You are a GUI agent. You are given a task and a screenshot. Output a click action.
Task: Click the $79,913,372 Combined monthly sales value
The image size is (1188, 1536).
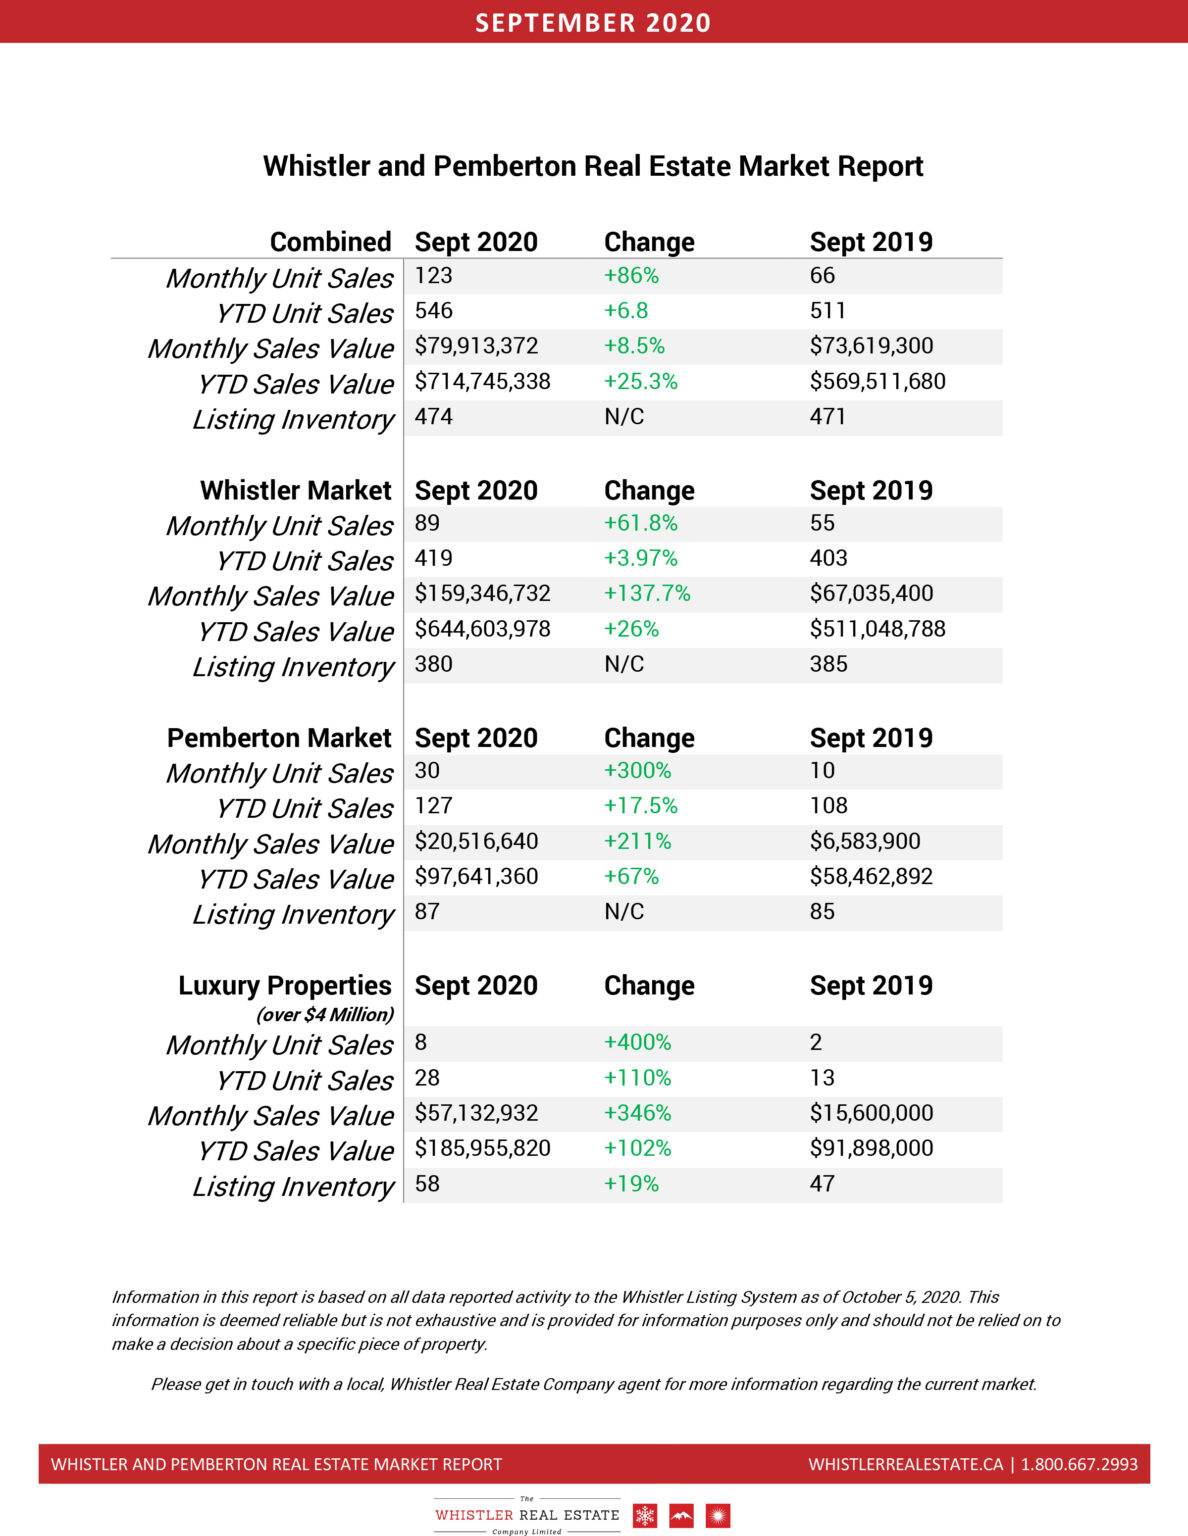[x=476, y=346]
